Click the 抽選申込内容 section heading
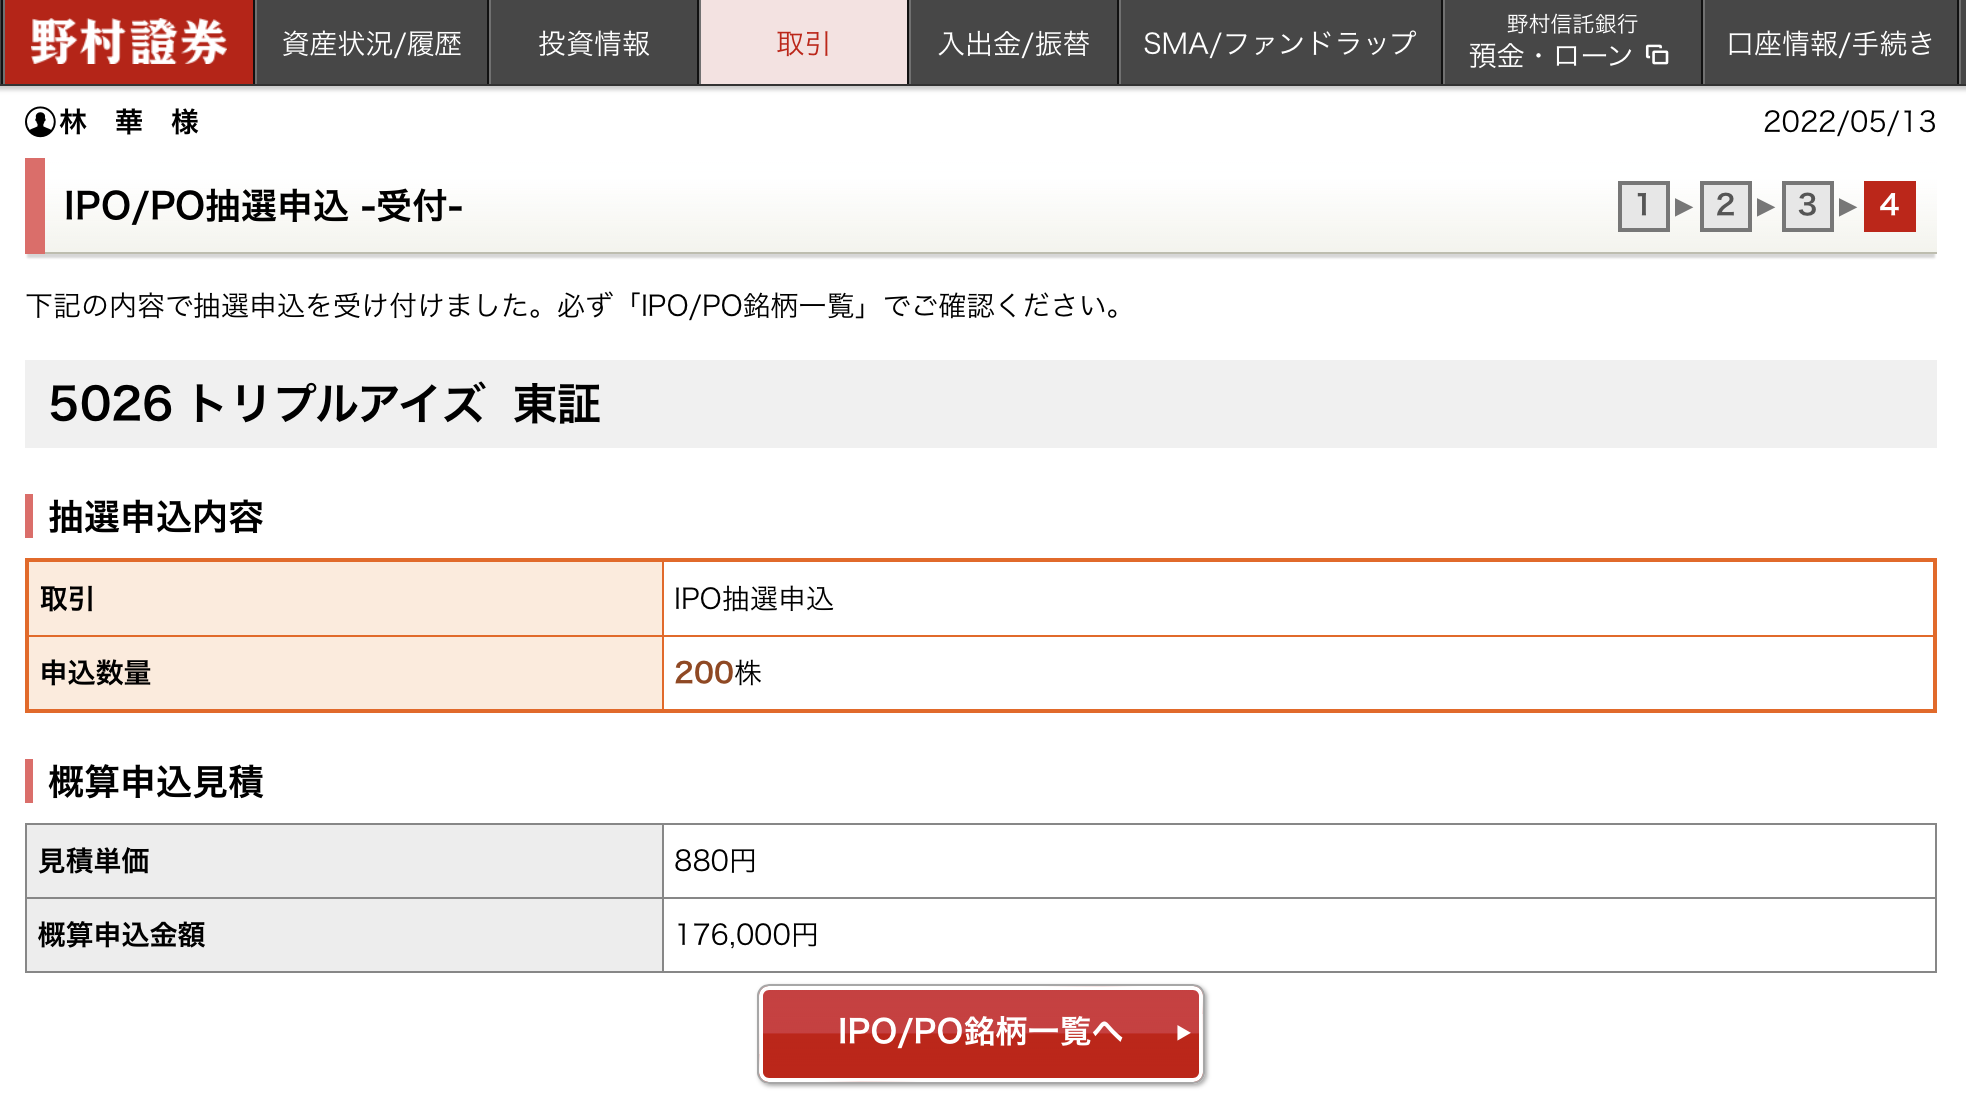Viewport: 1966px width, 1100px height. pyautogui.click(x=156, y=517)
